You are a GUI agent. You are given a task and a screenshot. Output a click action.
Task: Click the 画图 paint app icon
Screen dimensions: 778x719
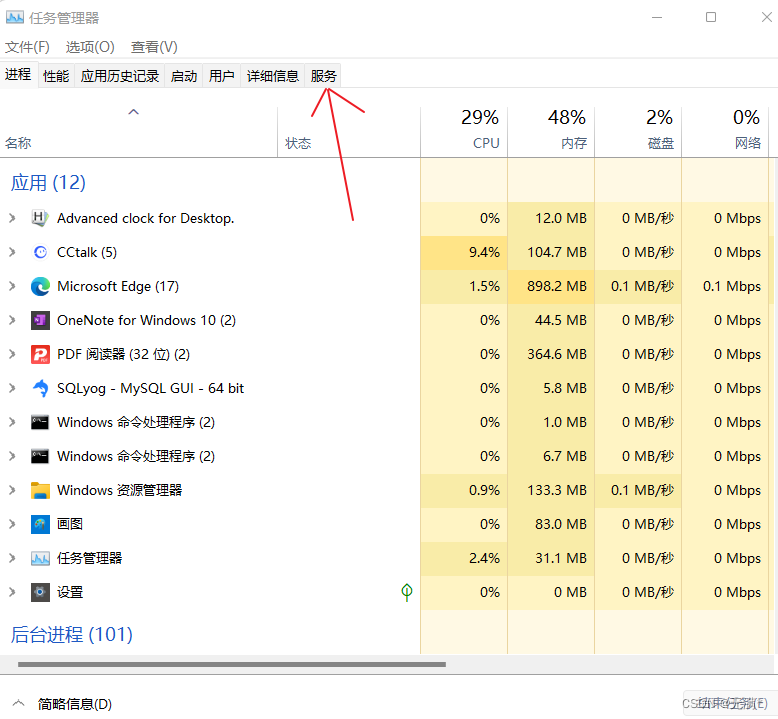pos(40,524)
